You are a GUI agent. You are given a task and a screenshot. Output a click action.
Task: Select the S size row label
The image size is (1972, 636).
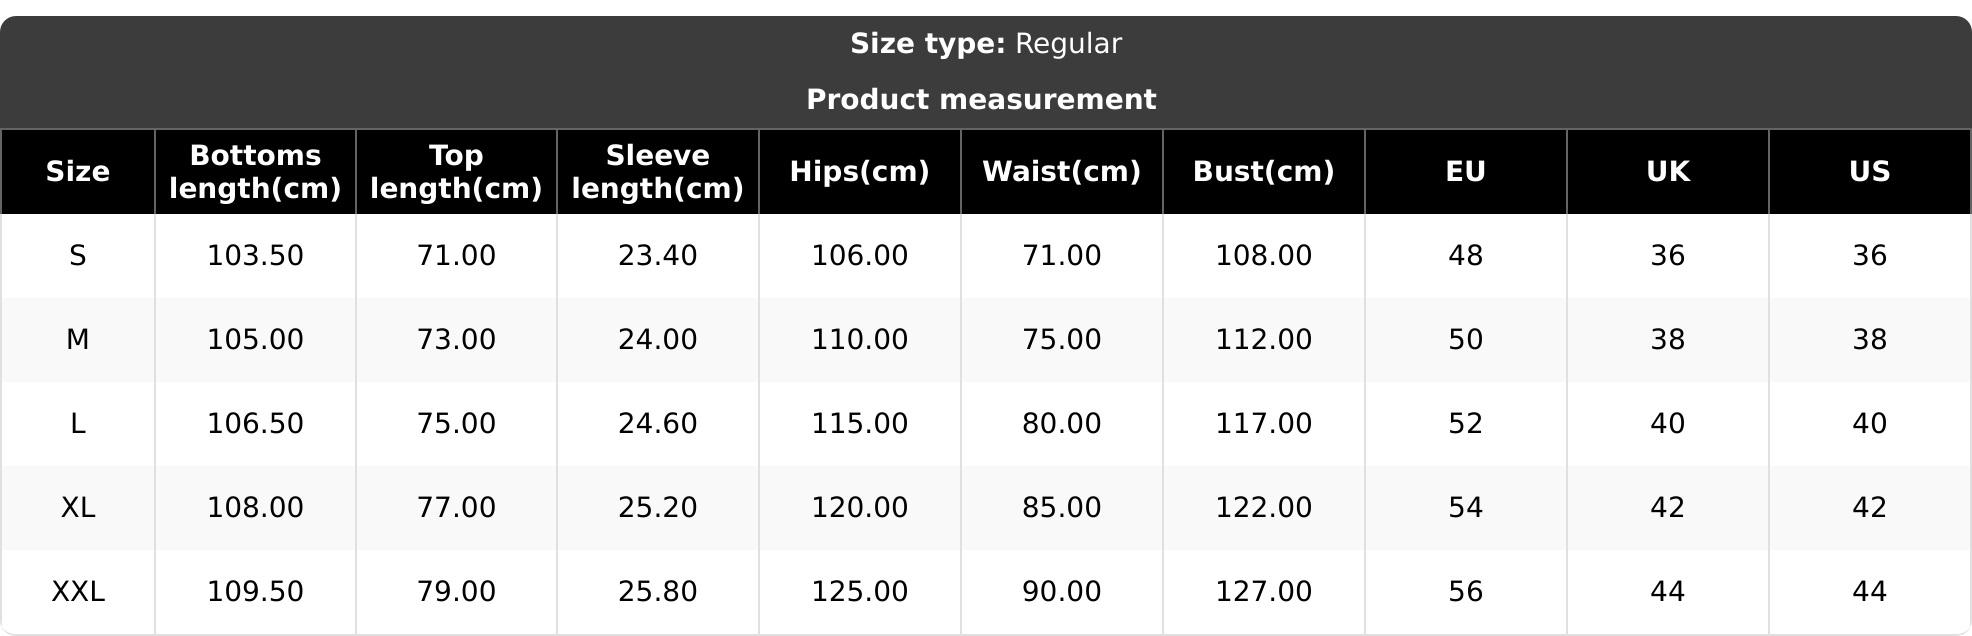coord(78,256)
